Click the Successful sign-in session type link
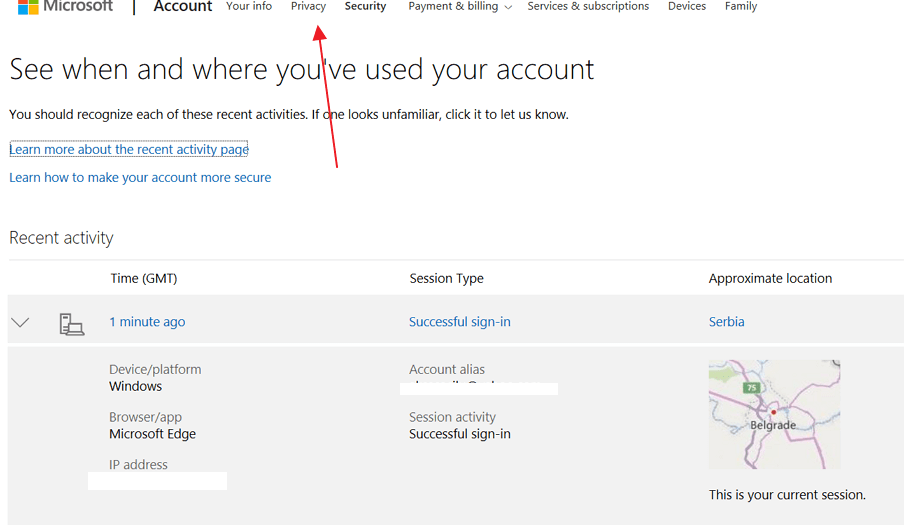This screenshot has height=525, width=904. [x=459, y=322]
